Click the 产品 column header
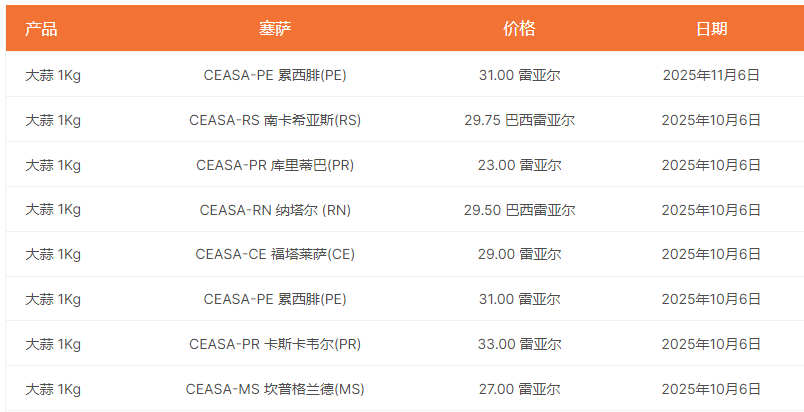Image resolution: width=804 pixels, height=412 pixels. point(41,29)
